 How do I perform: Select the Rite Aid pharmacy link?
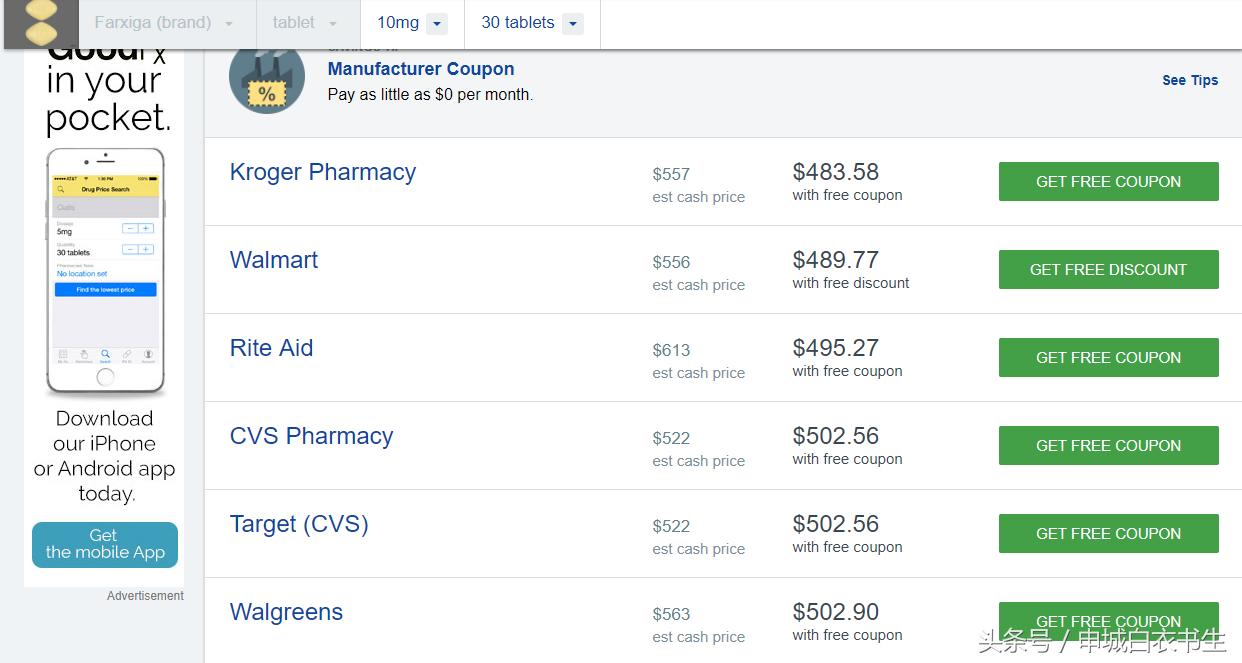(x=272, y=348)
